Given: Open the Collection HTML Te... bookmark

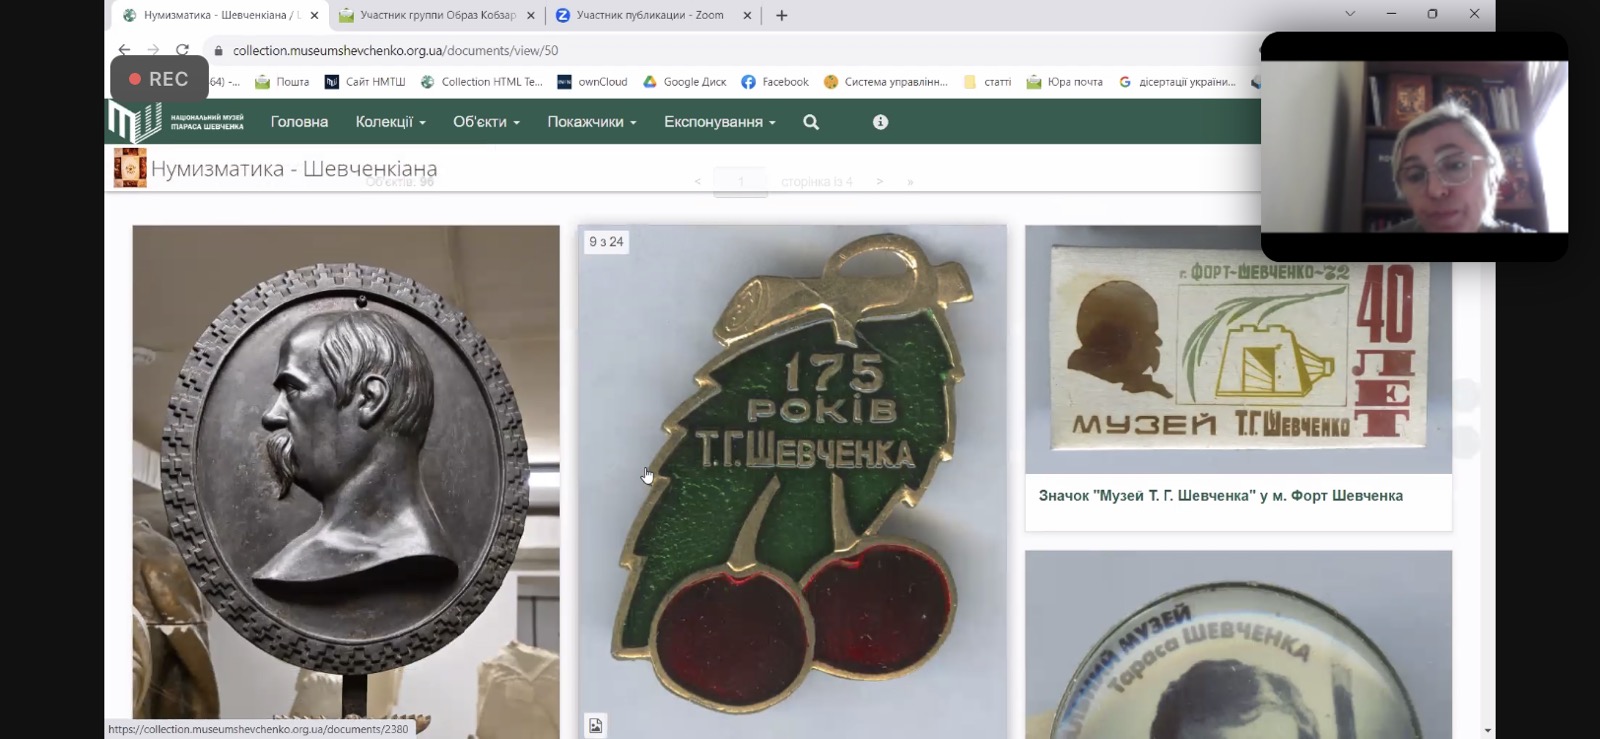Looking at the screenshot, I should [481, 82].
